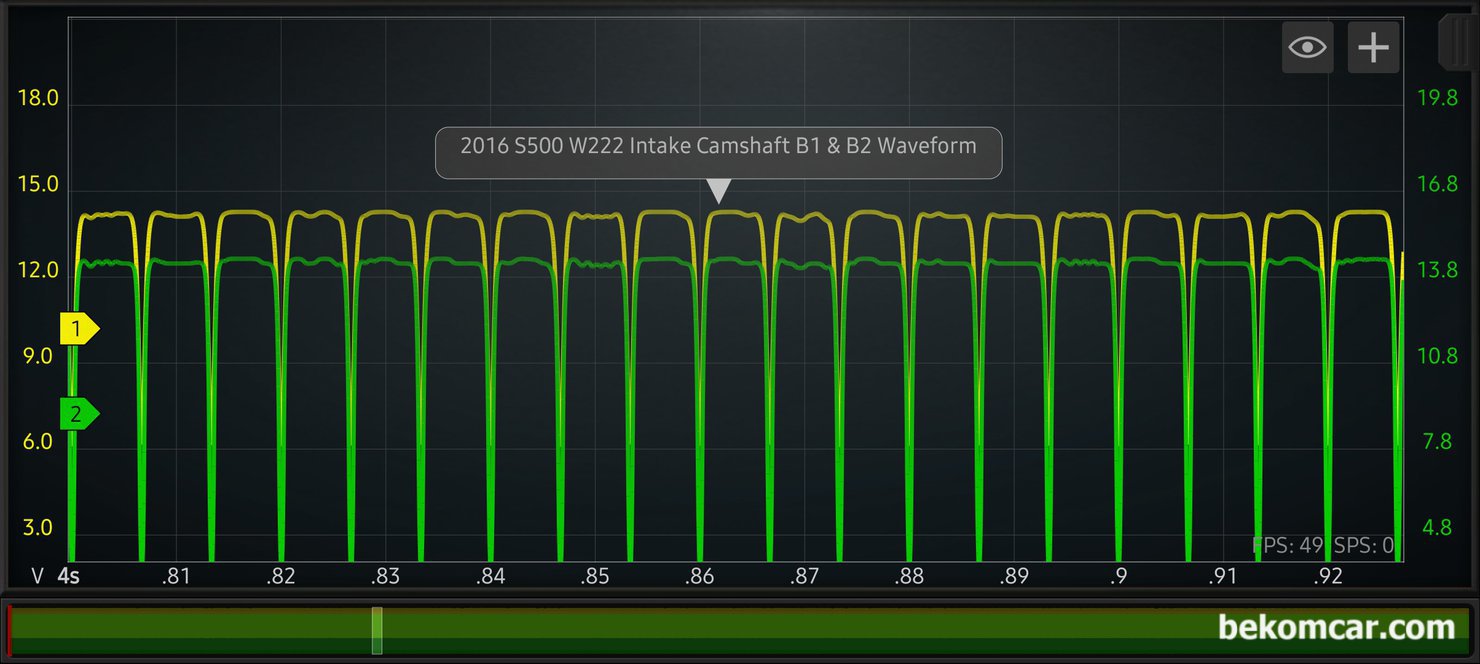Click the white annotation pointer triangle
Screen dimensions: 1480x664
click(718, 191)
